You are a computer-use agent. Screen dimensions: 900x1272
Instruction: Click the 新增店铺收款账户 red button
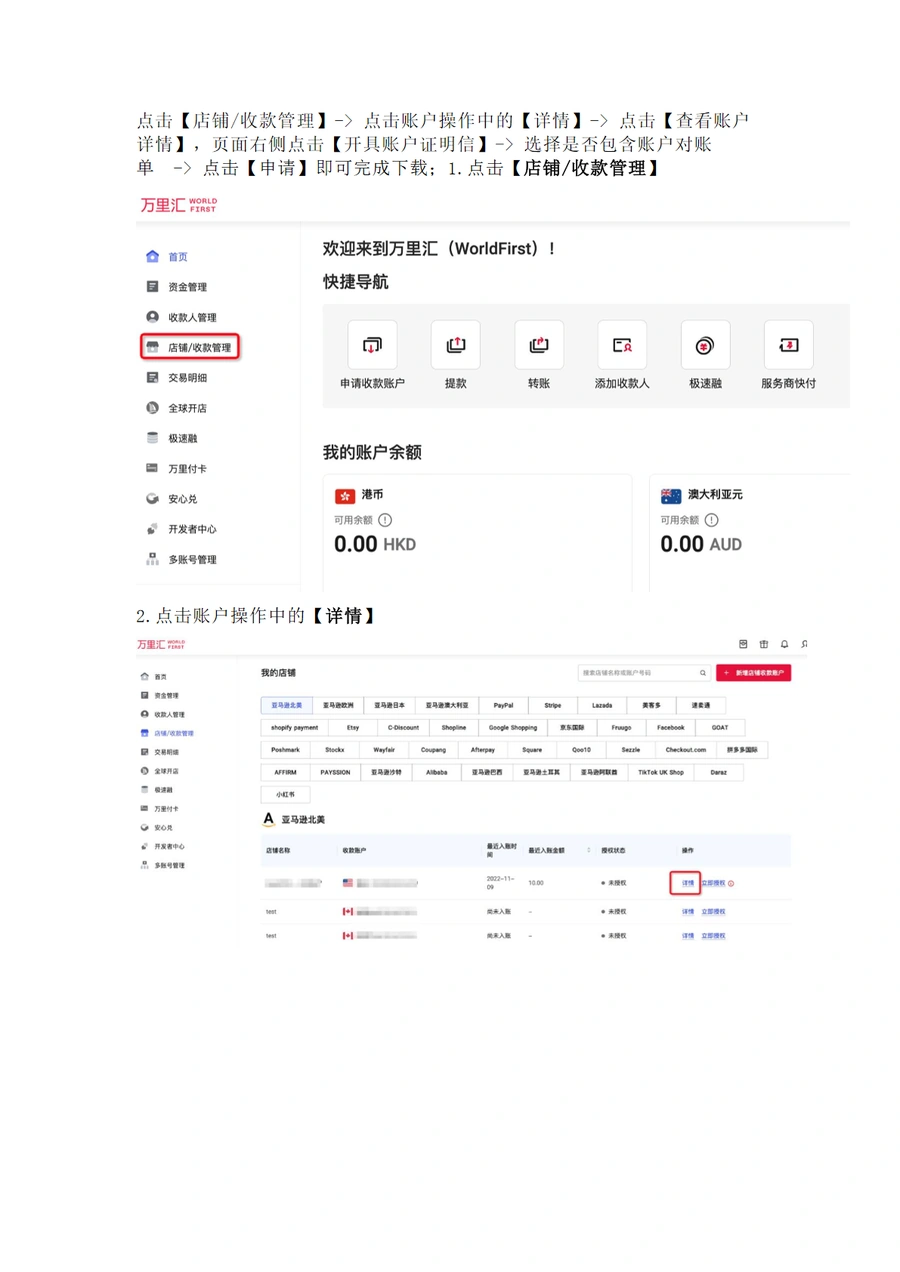click(x=753, y=673)
